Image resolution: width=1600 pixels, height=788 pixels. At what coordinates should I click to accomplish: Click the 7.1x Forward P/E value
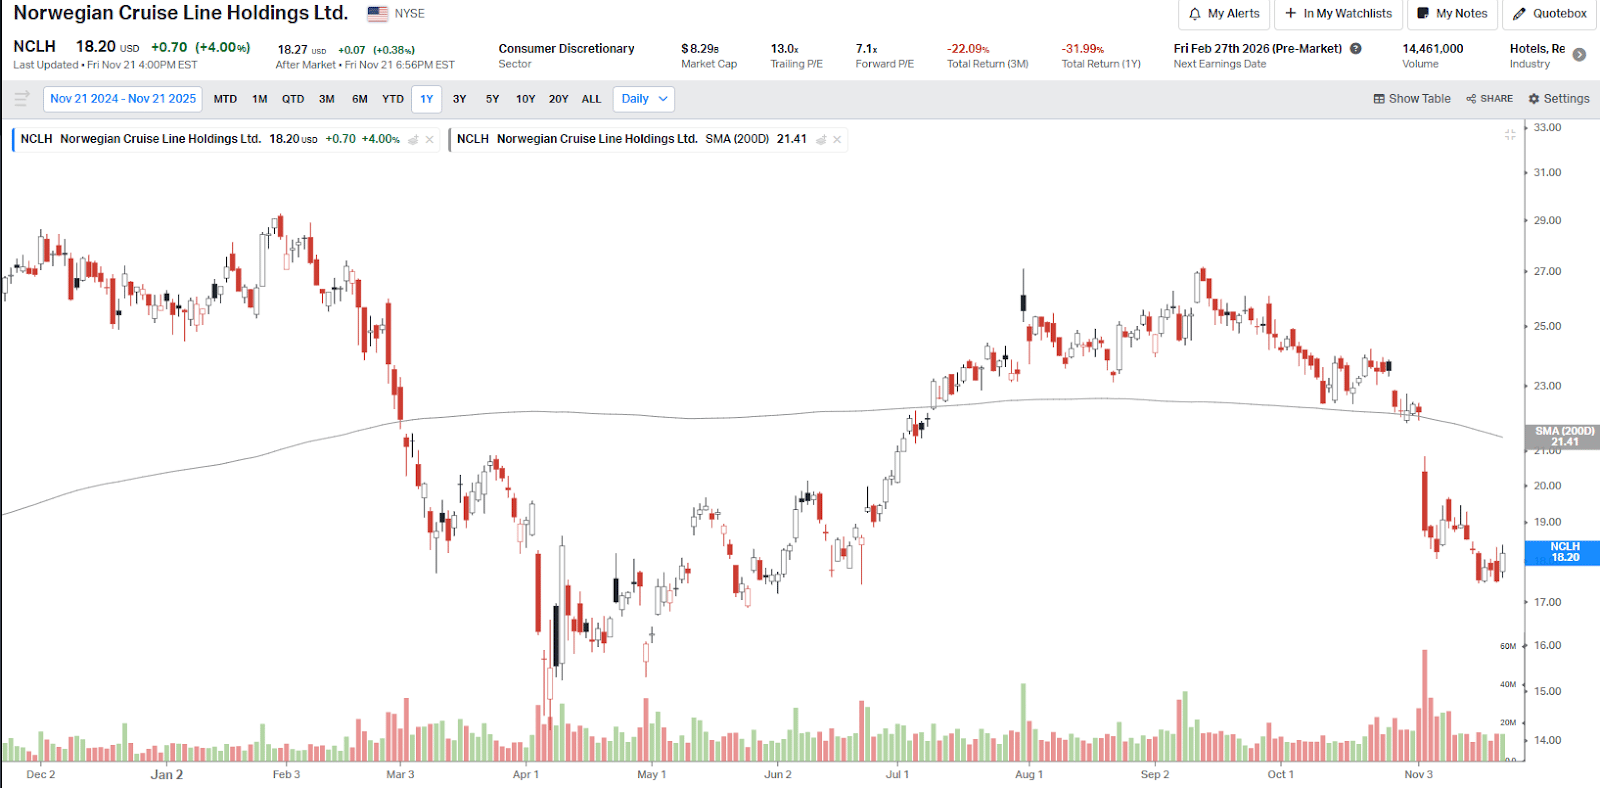pos(867,48)
